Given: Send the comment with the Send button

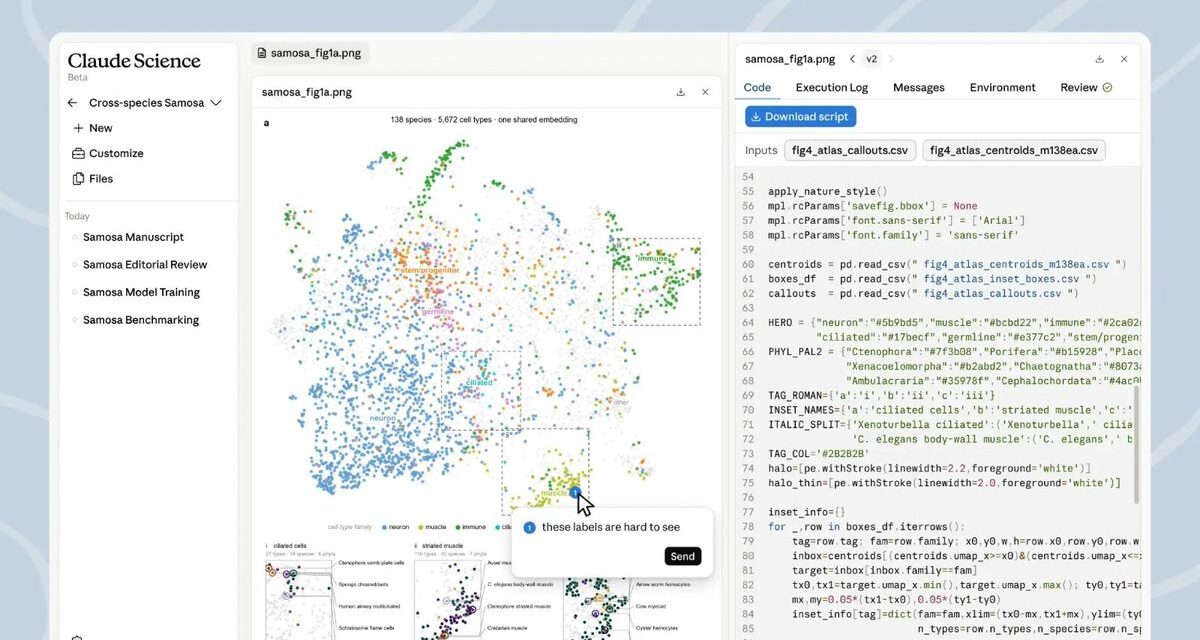Looking at the screenshot, I should 682,557.
